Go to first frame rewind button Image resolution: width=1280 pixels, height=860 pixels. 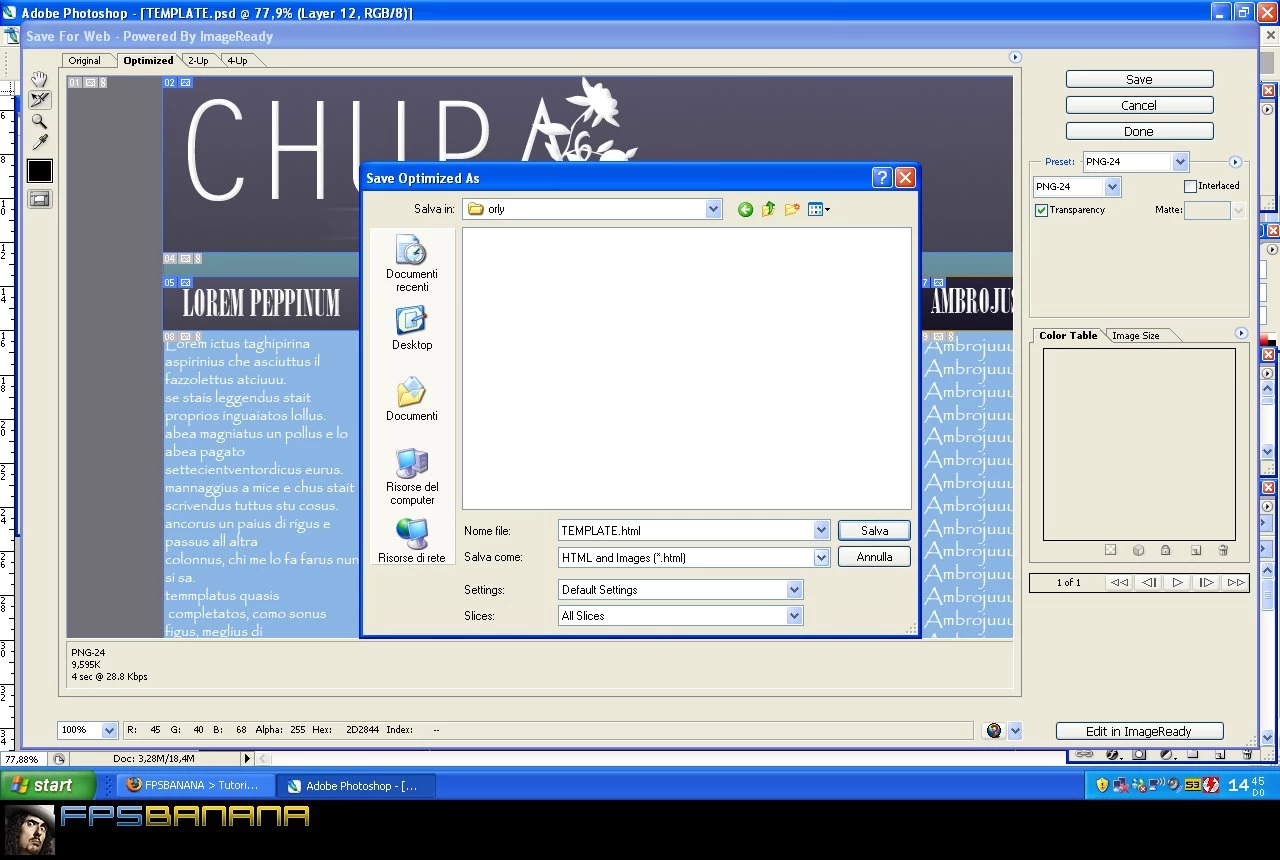tap(1120, 582)
